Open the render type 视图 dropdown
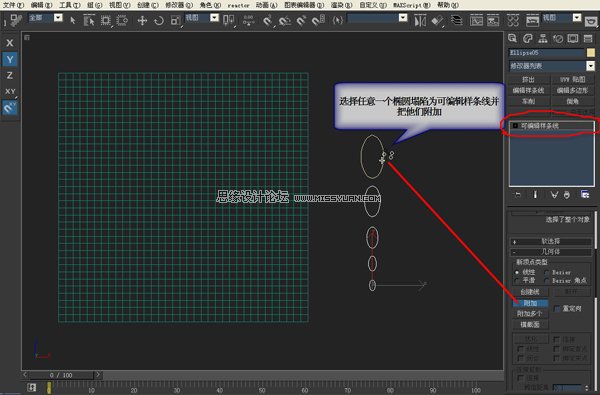This screenshot has width=600, height=395. pos(577,18)
